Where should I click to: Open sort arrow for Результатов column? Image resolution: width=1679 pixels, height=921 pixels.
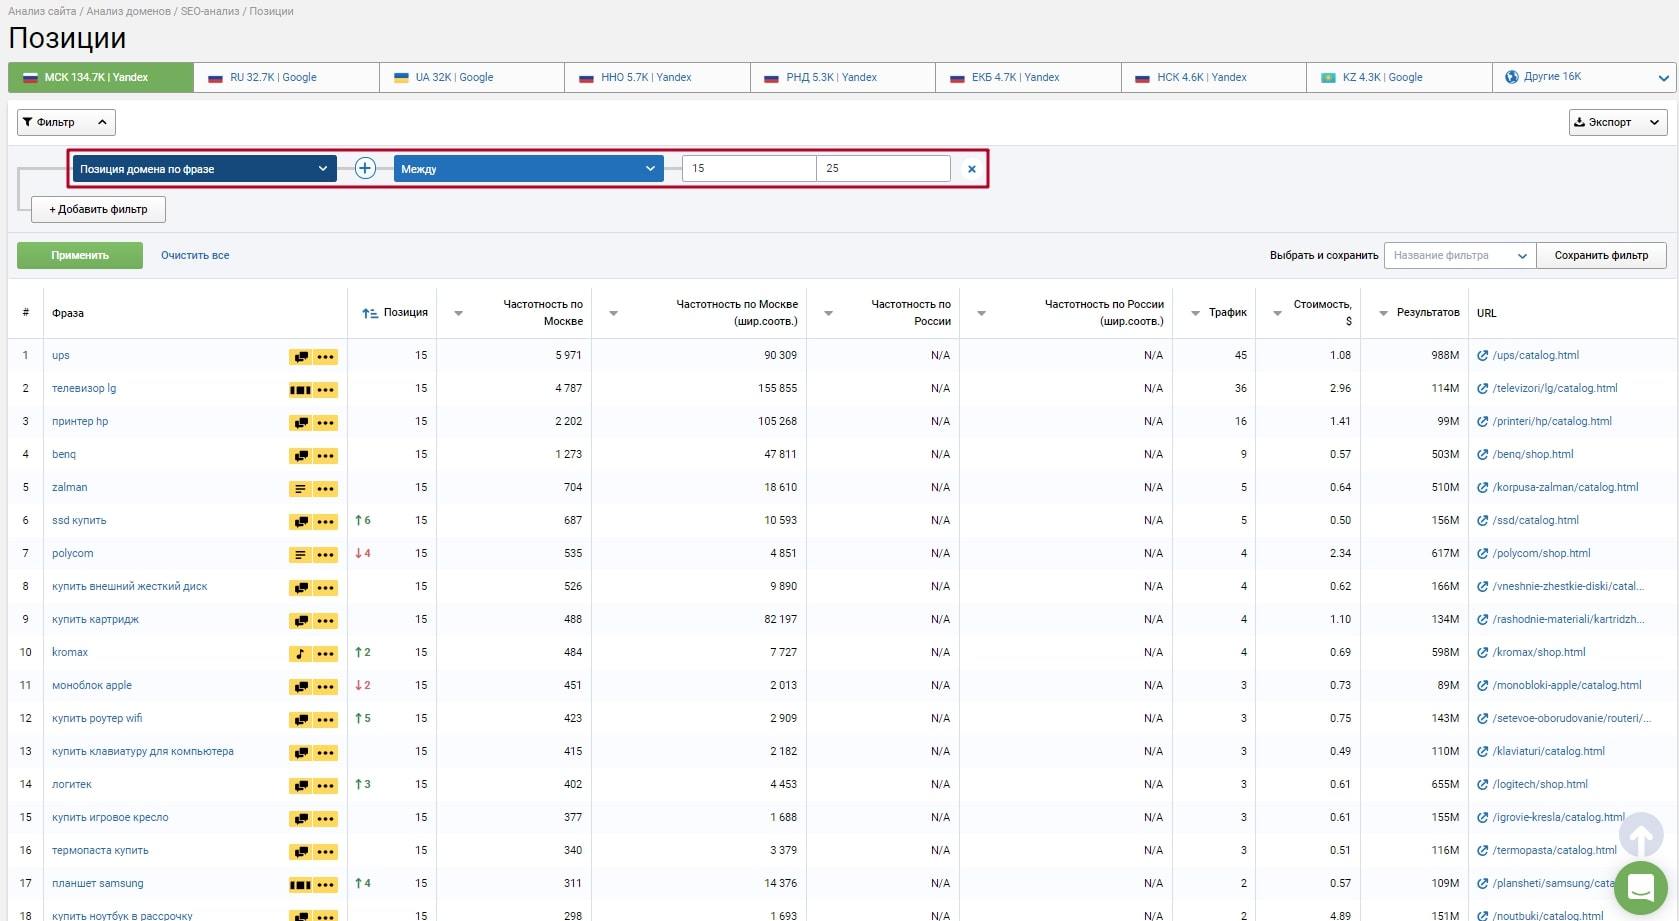[x=1384, y=314]
